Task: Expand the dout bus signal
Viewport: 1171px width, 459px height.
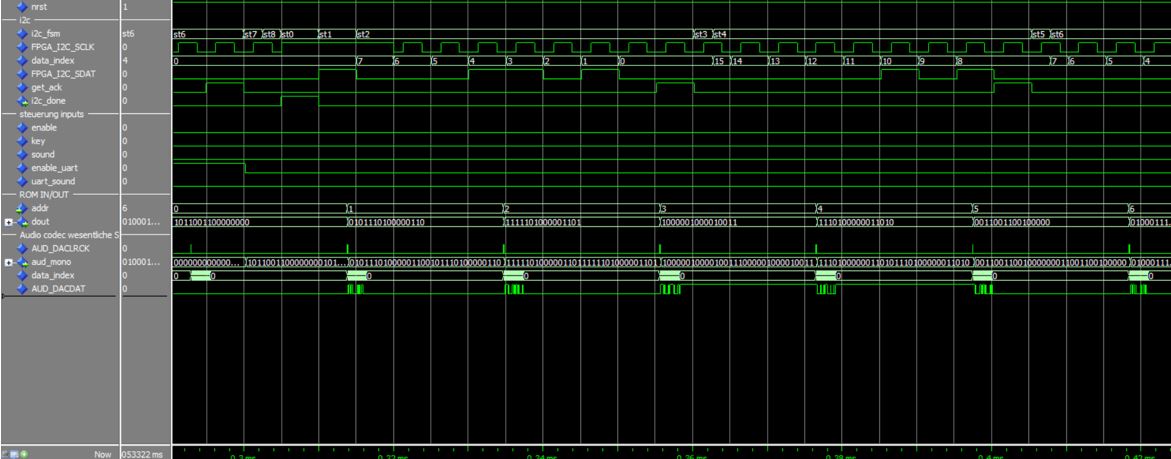Action: (x=8, y=222)
